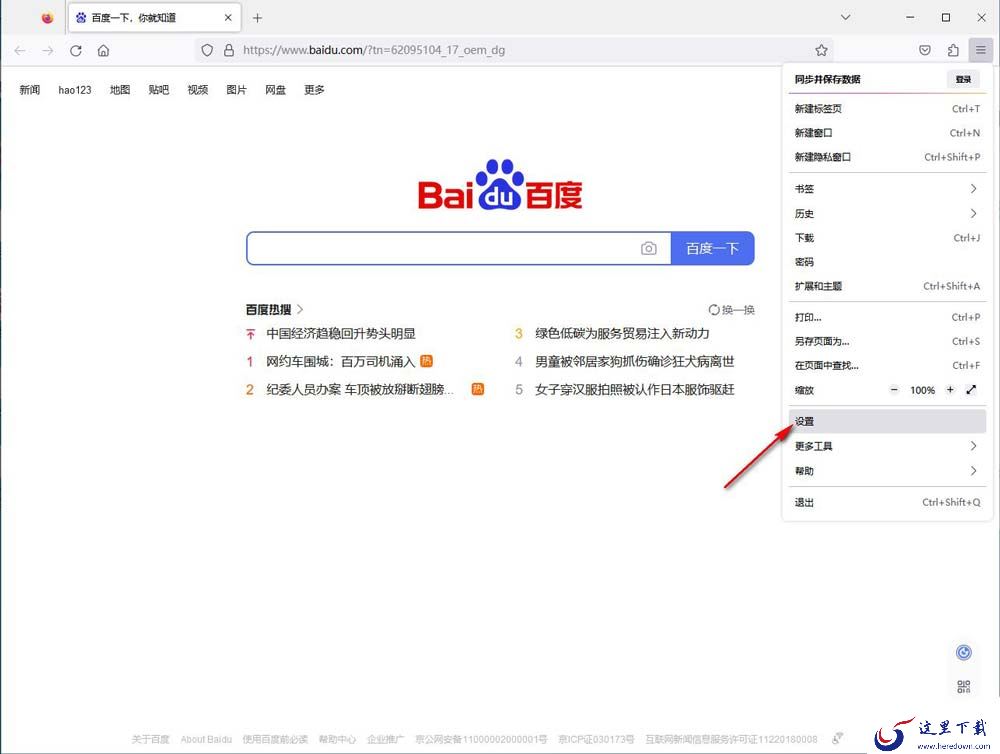Open 设置 in the menu
This screenshot has height=754, width=1000.
887,422
